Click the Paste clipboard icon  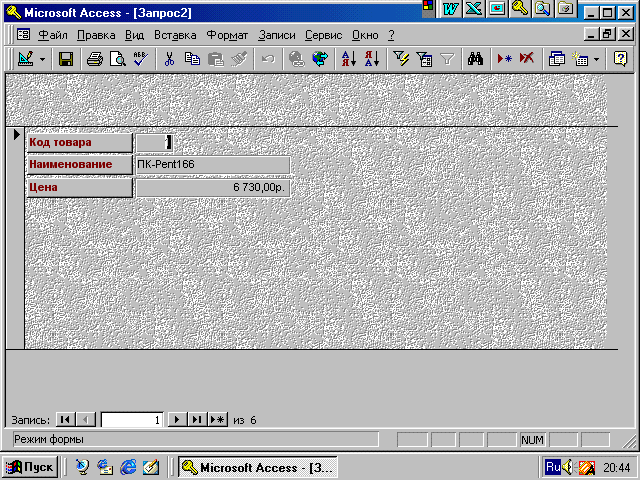click(x=216, y=59)
